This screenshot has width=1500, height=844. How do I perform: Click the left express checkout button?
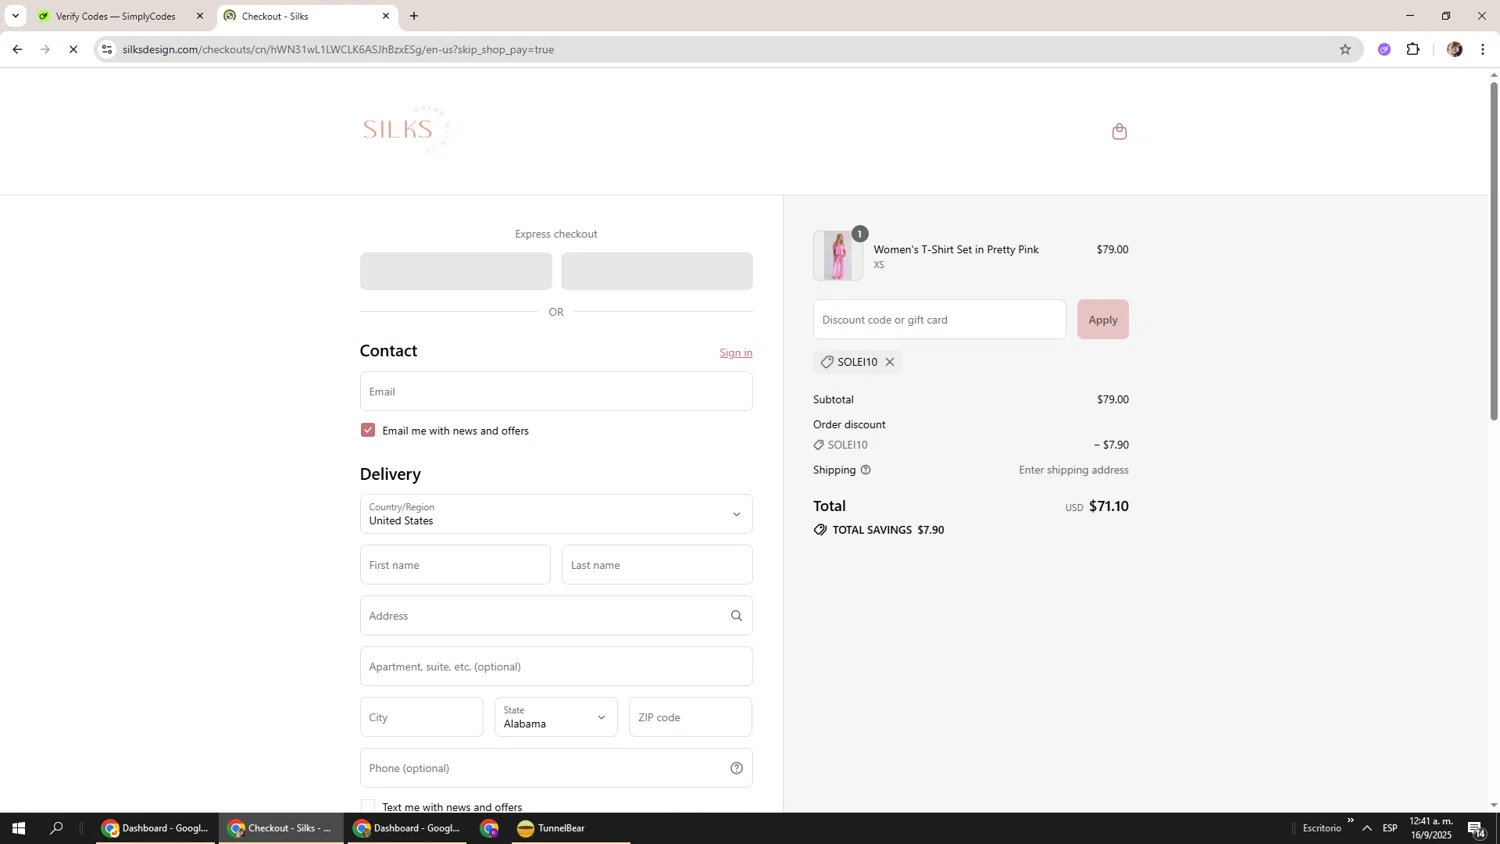[456, 271]
